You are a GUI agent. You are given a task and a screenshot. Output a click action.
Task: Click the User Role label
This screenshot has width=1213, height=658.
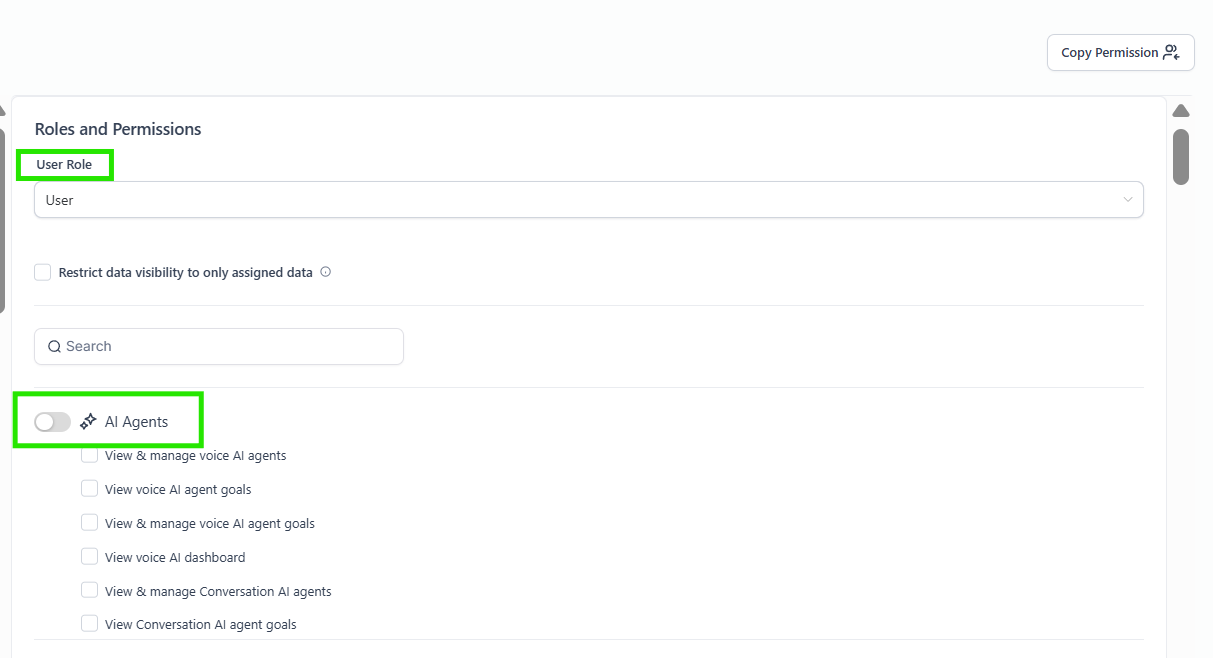(64, 165)
